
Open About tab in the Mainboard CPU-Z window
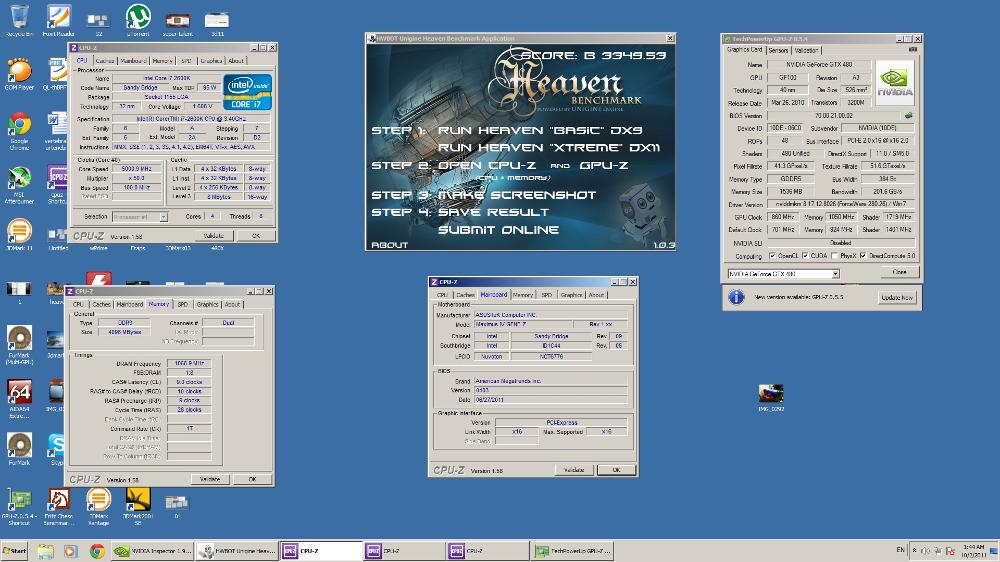coord(596,295)
